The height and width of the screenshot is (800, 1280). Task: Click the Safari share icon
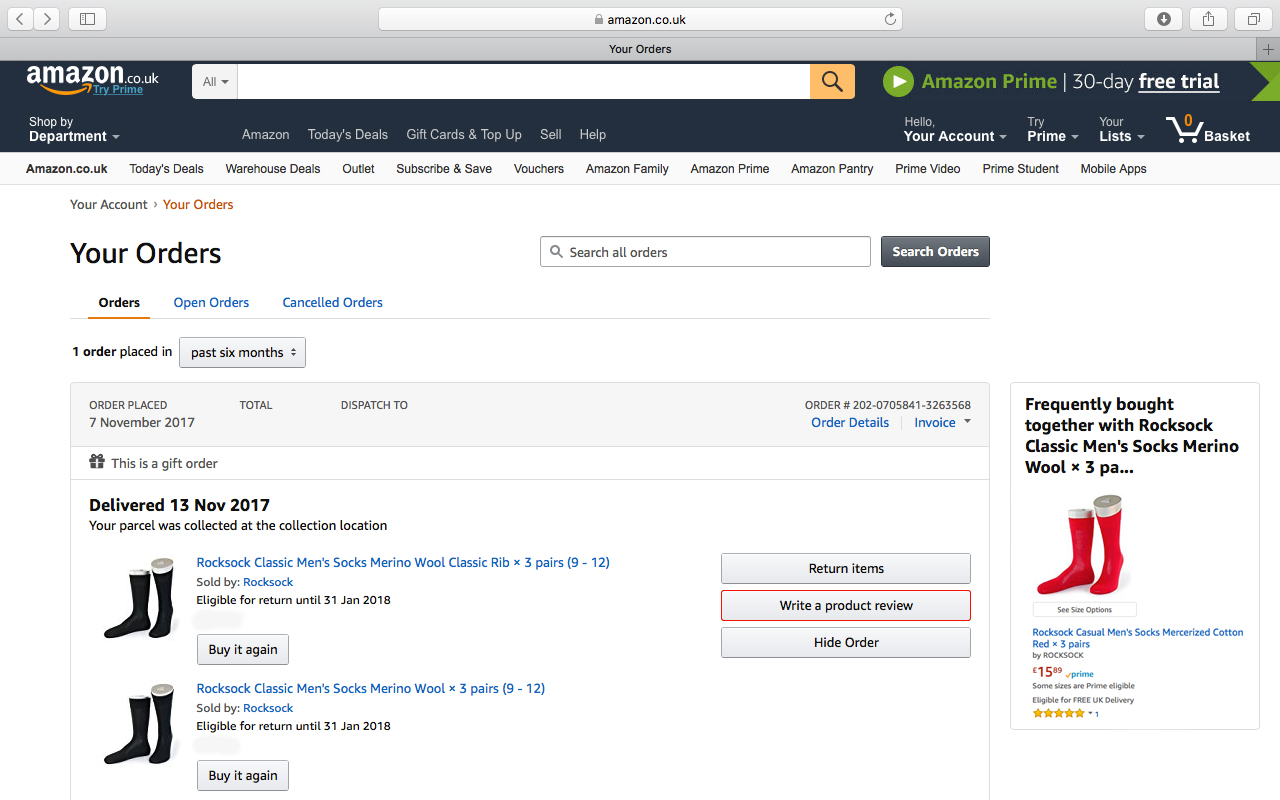click(1208, 19)
